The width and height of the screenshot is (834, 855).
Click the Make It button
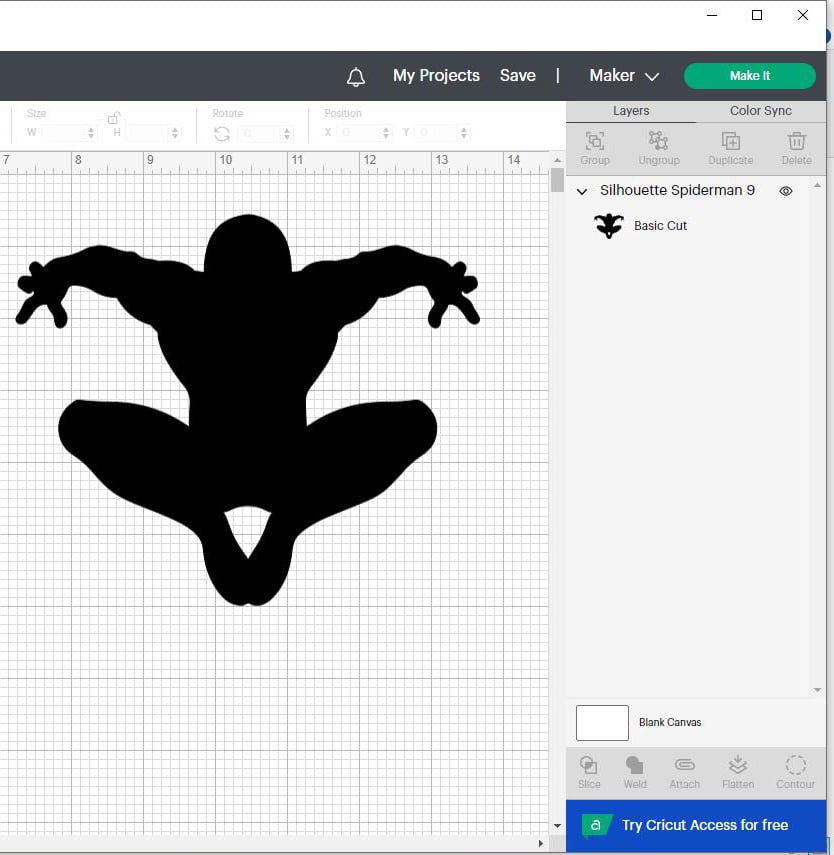pyautogui.click(x=749, y=76)
